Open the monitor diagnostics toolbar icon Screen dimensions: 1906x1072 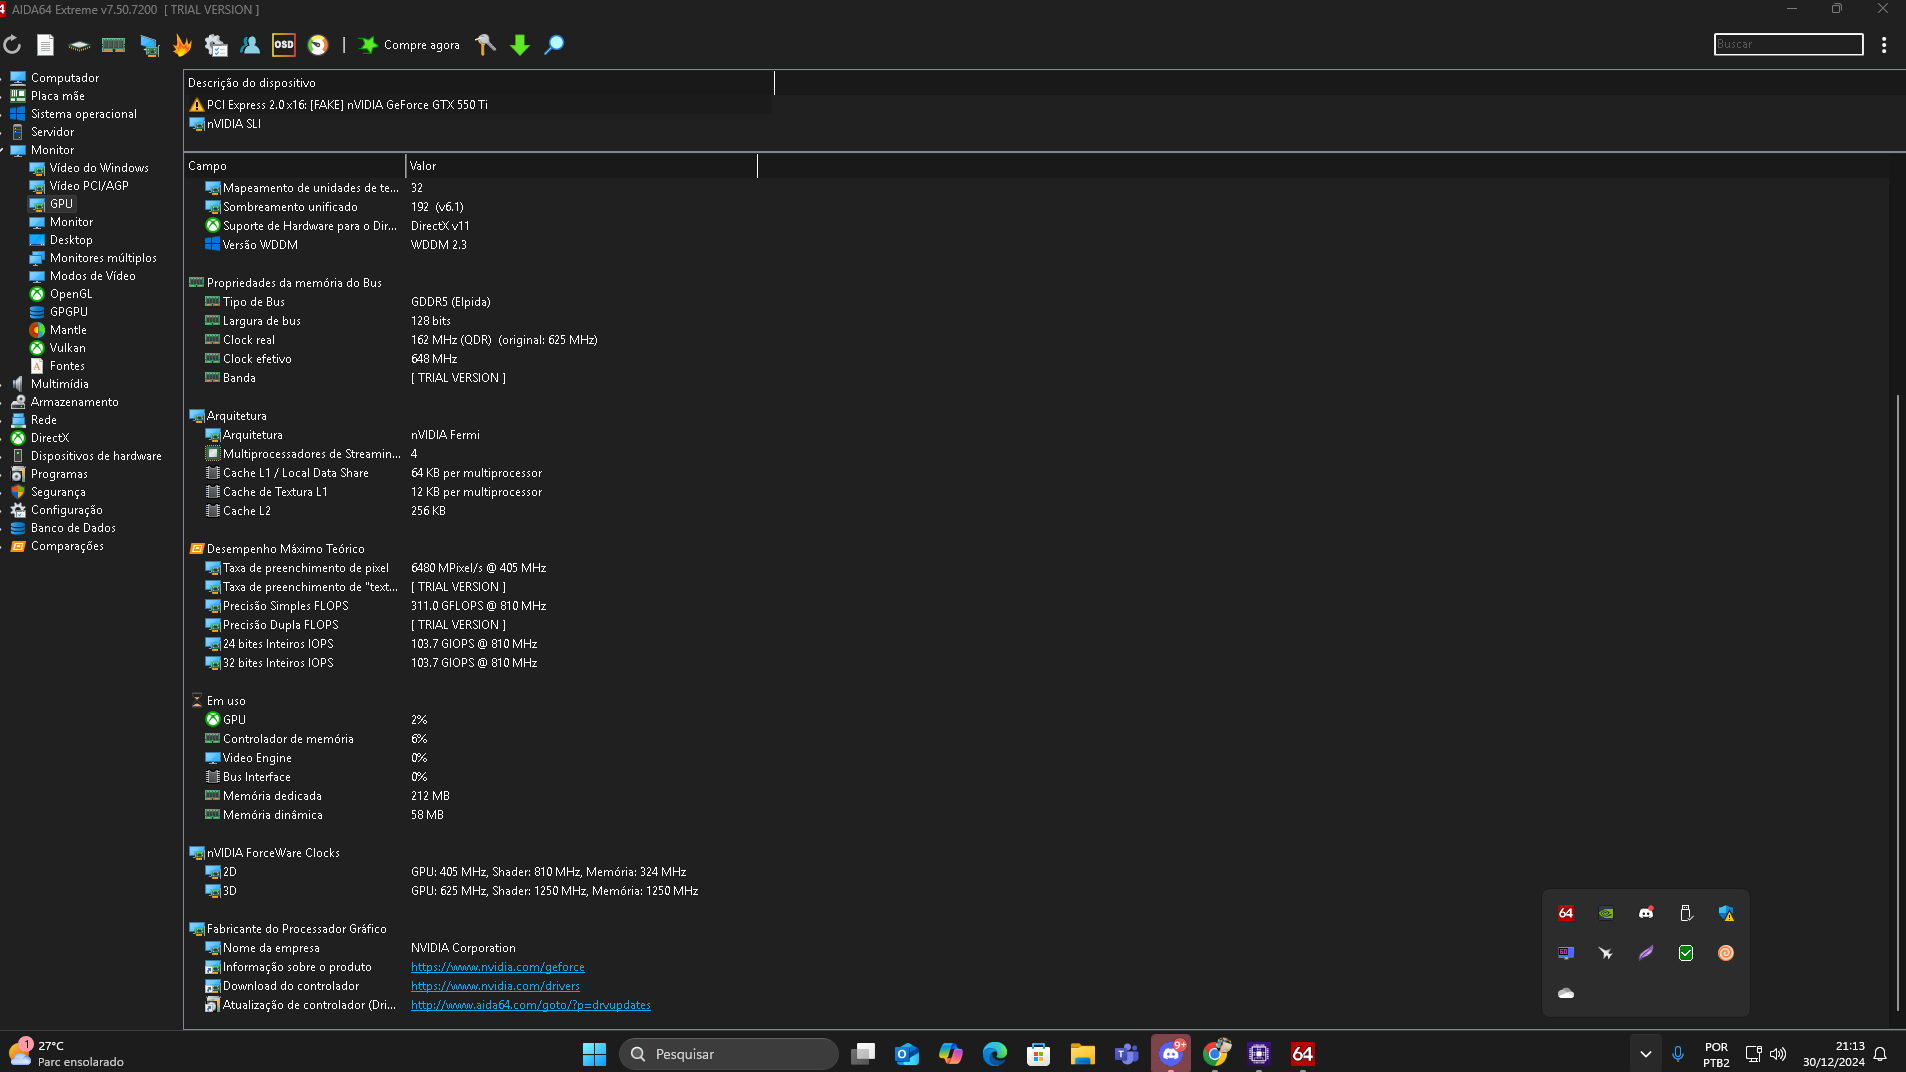point(148,45)
